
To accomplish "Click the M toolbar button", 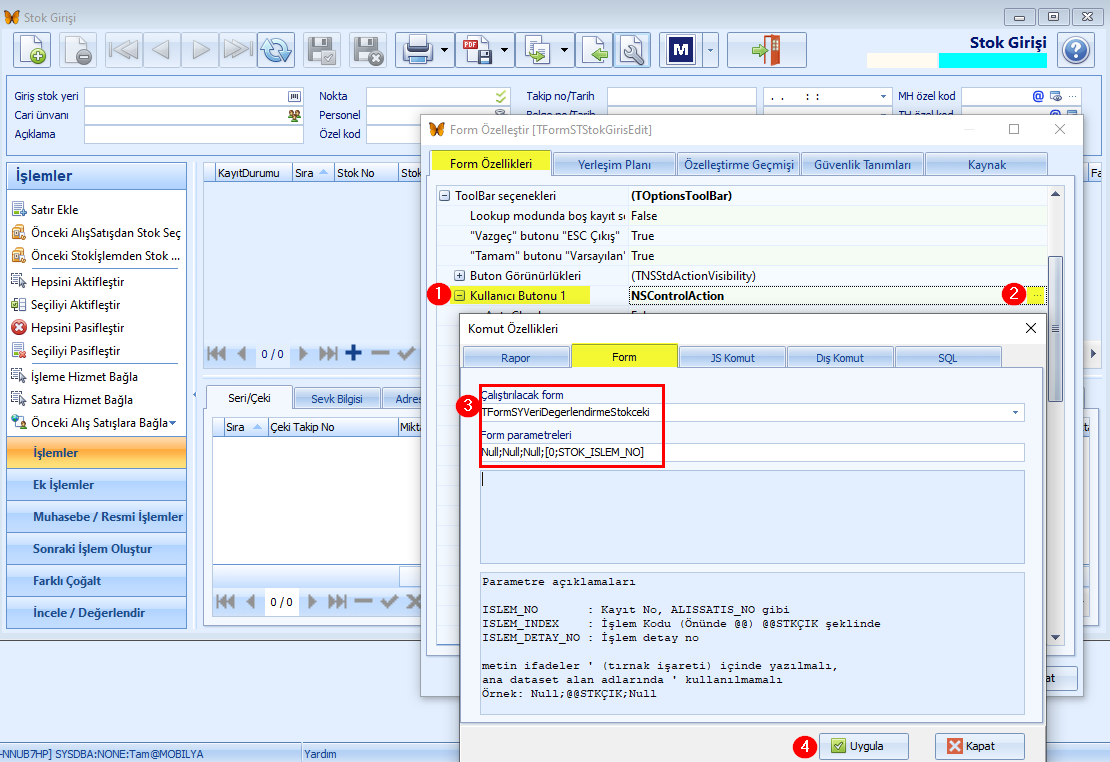I will click(x=681, y=50).
